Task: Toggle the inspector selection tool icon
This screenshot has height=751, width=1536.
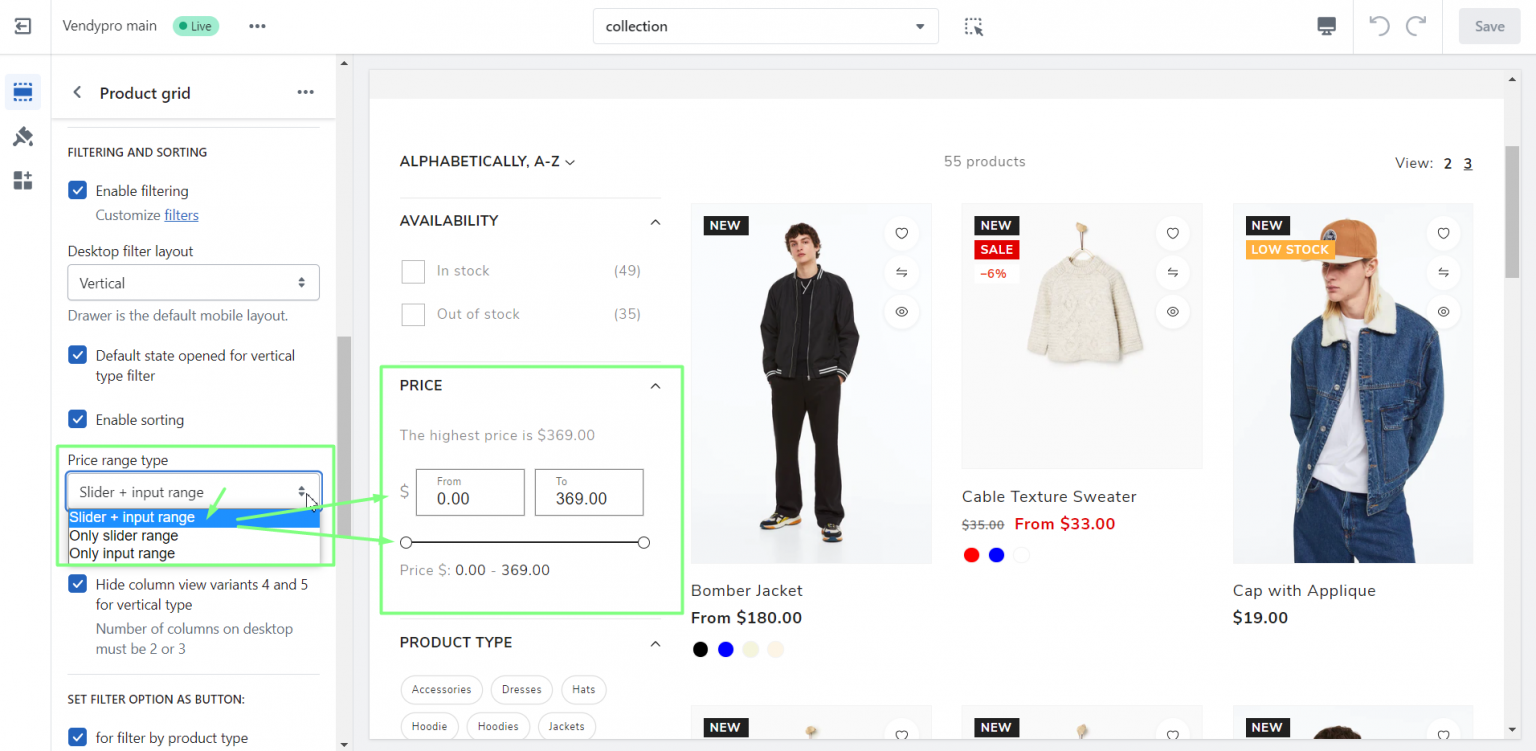Action: [974, 27]
